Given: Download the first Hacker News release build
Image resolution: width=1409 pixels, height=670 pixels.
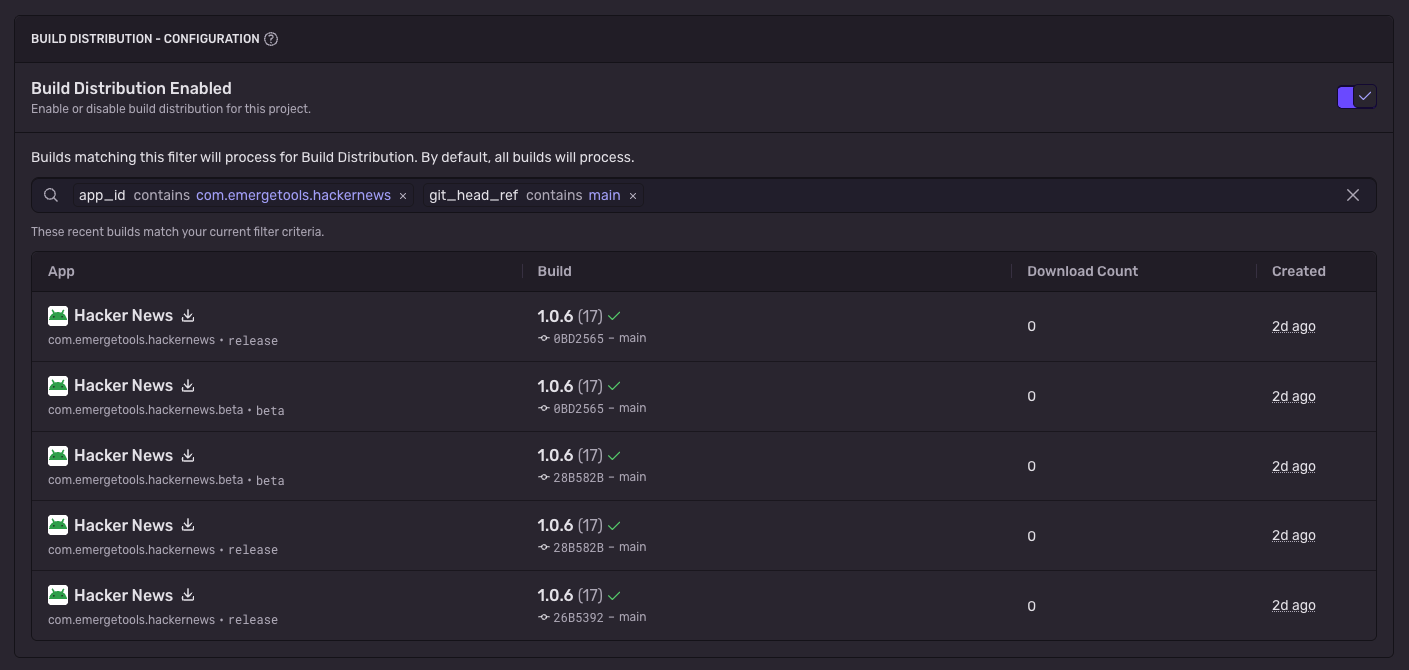Looking at the screenshot, I should pos(188,316).
